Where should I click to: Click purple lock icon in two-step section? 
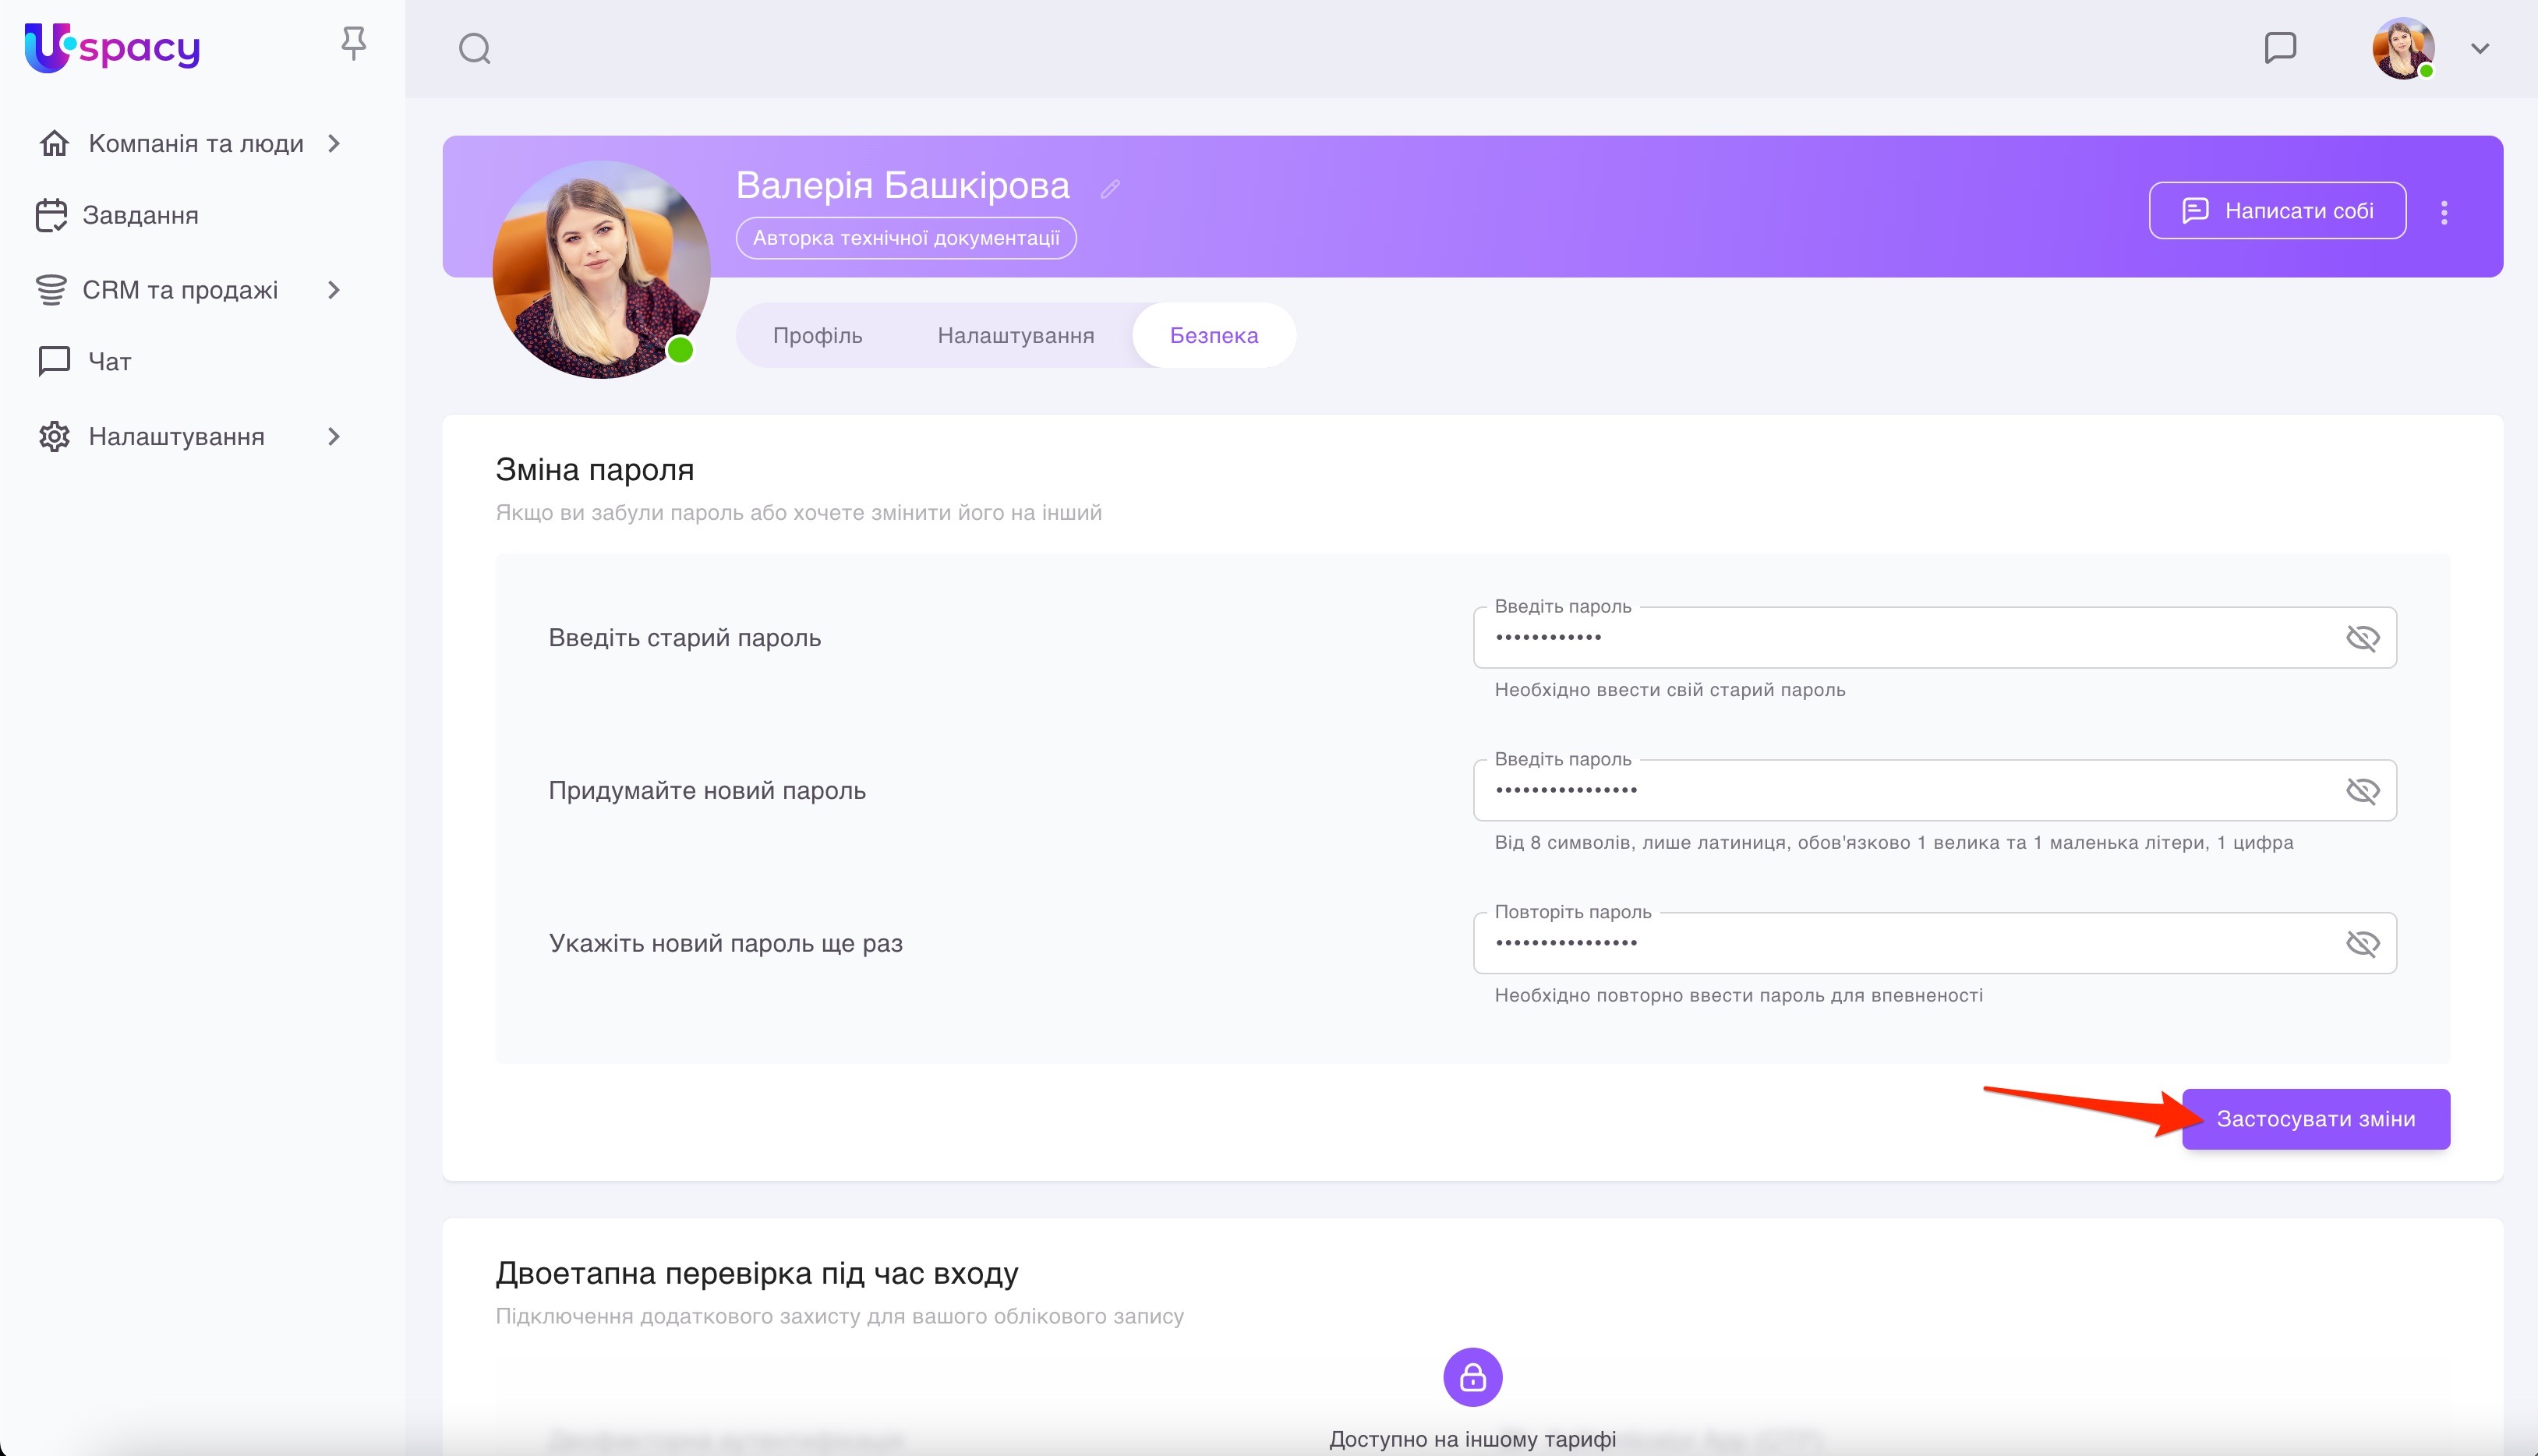(1472, 1377)
